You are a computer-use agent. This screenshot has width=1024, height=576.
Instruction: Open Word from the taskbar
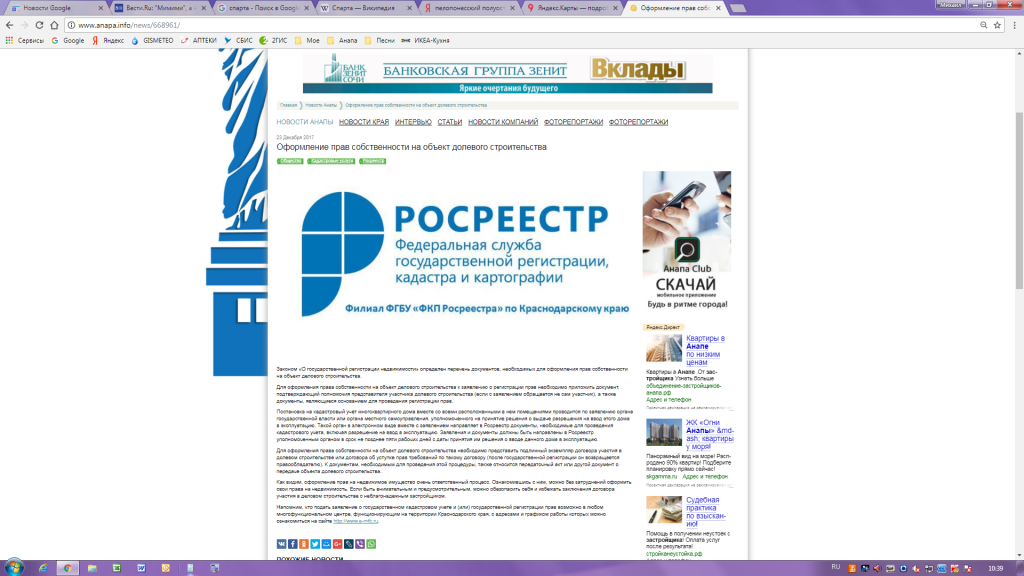point(141,568)
